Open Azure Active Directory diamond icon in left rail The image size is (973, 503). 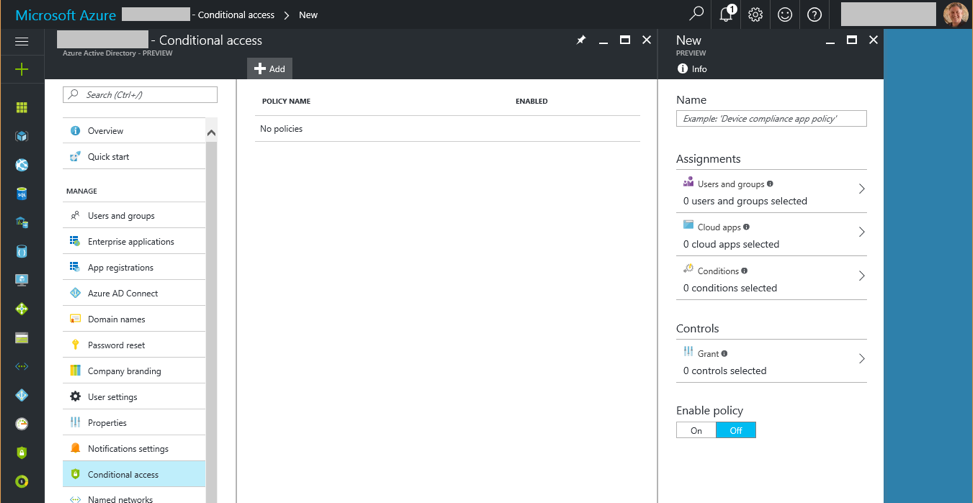(x=22, y=395)
